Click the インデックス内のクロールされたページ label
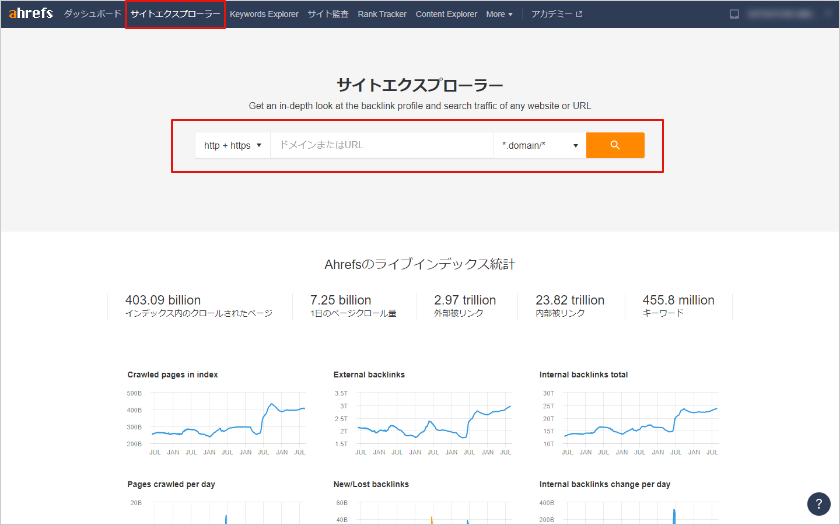Viewport: 840px width, 525px height. point(199,313)
